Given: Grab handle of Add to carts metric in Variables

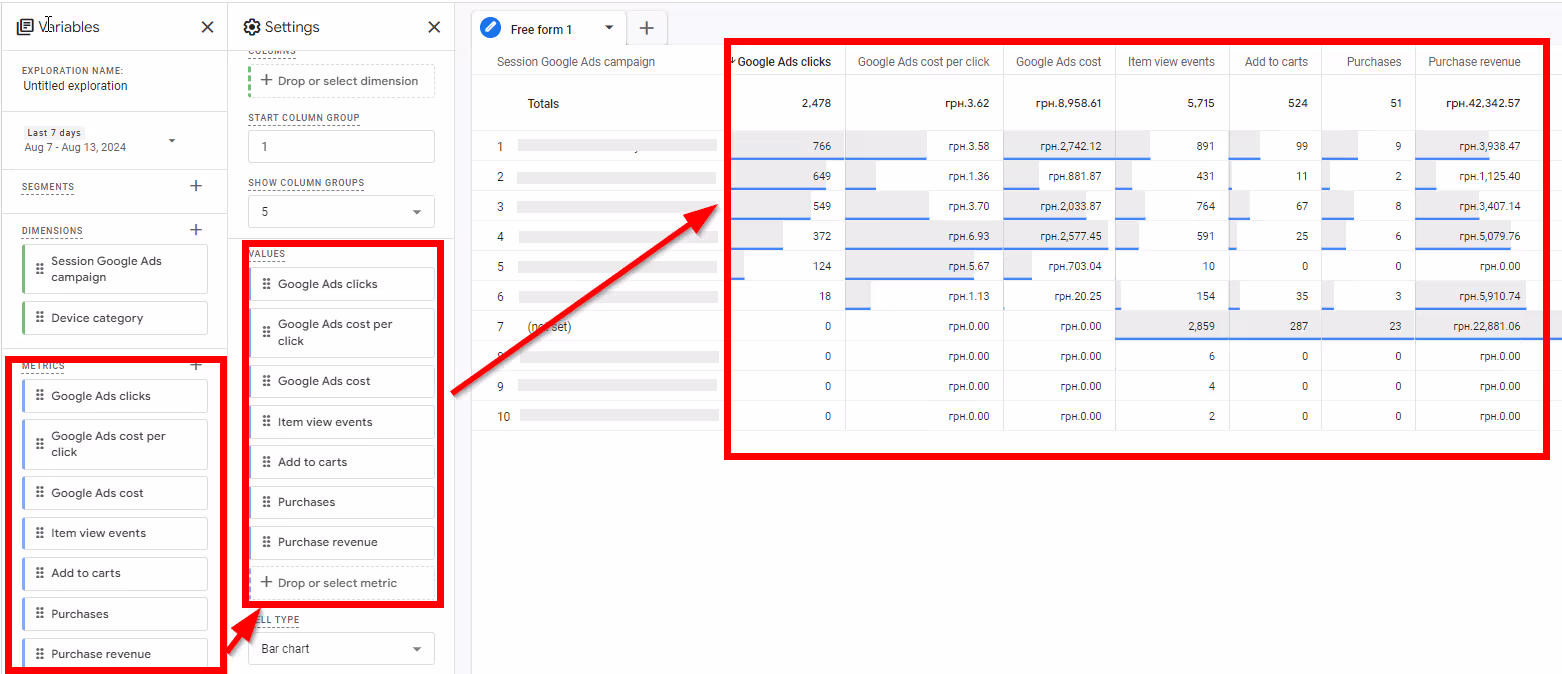Looking at the screenshot, I should [x=39, y=573].
